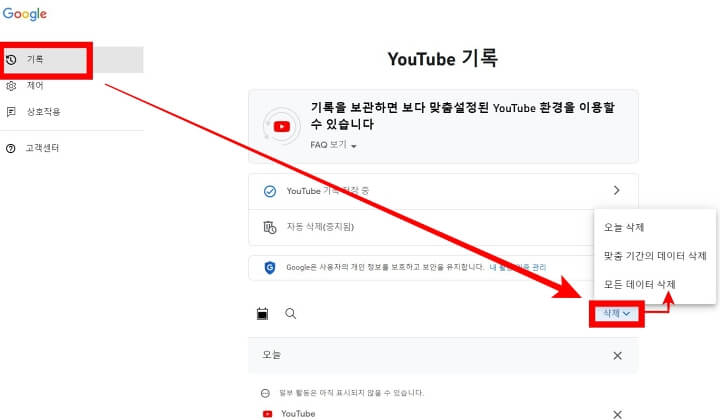This screenshot has height=420, width=720.
Task: Remove the YouTube activity entry with X
Action: click(618, 414)
